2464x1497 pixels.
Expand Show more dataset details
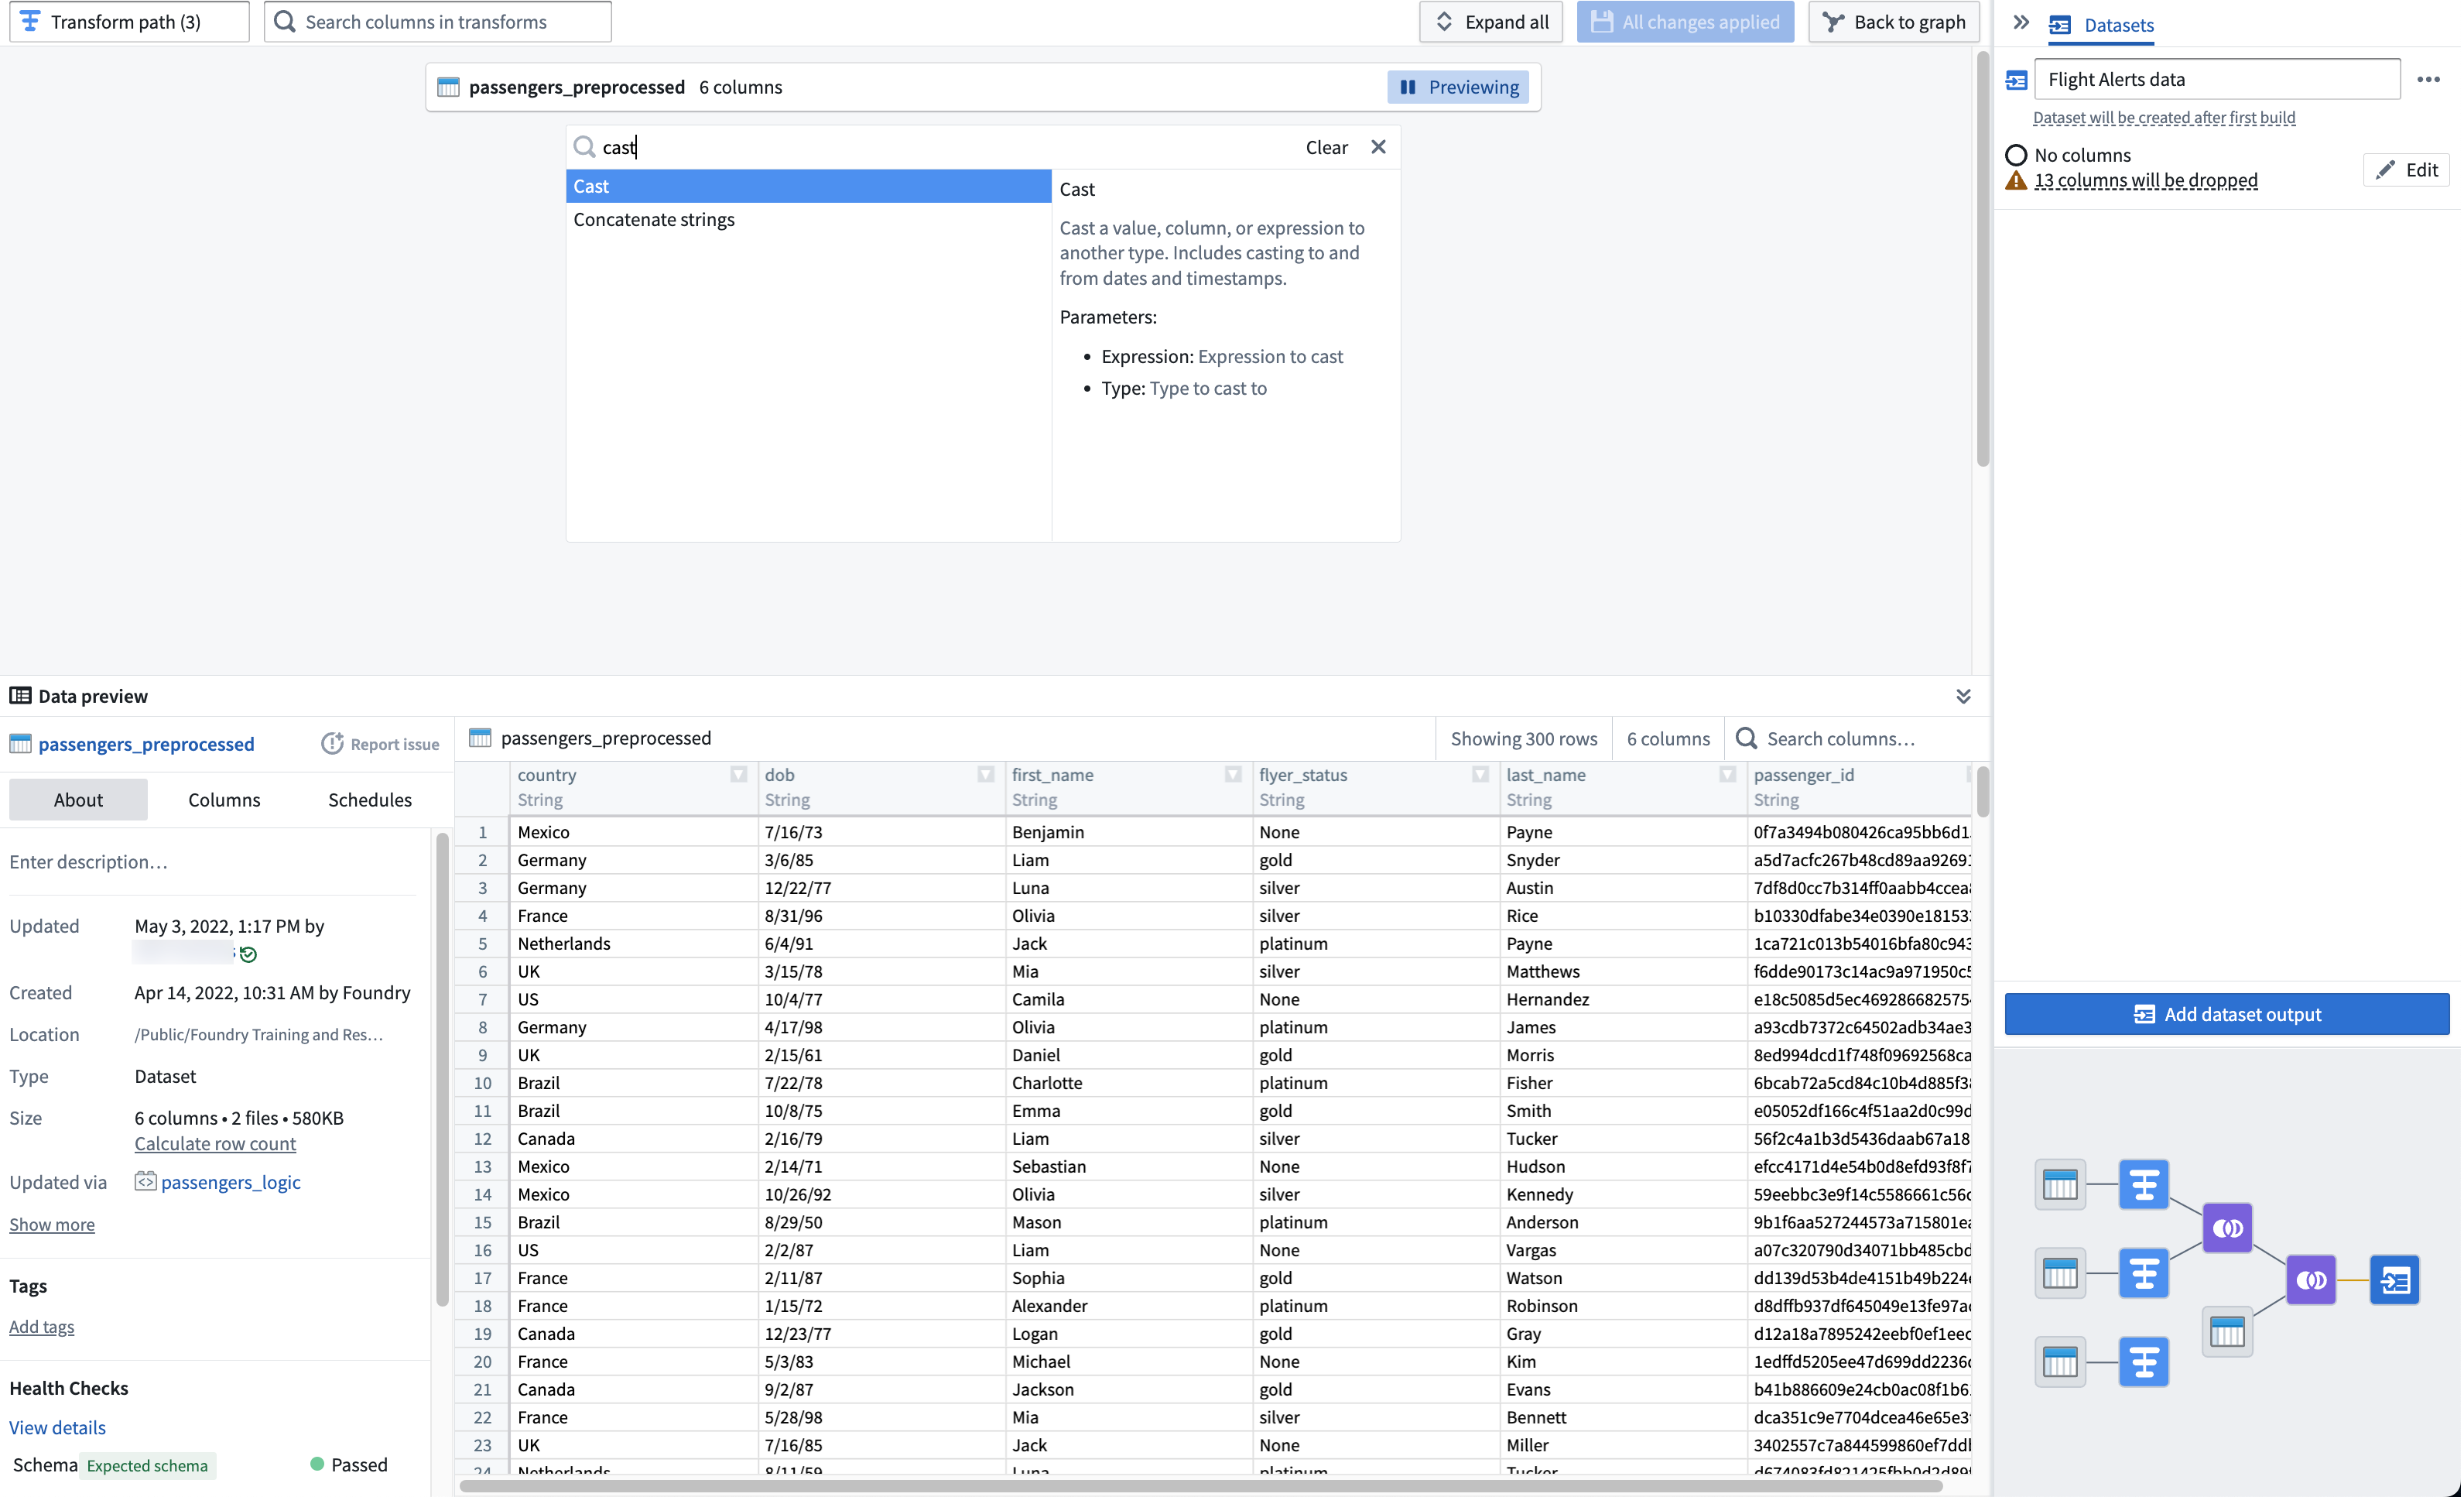coord(51,1224)
